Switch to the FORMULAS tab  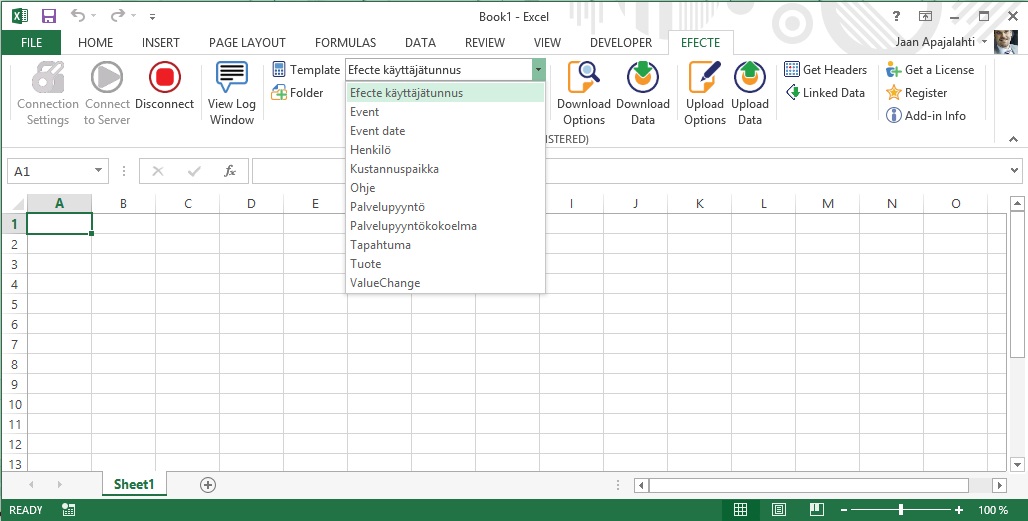(346, 43)
